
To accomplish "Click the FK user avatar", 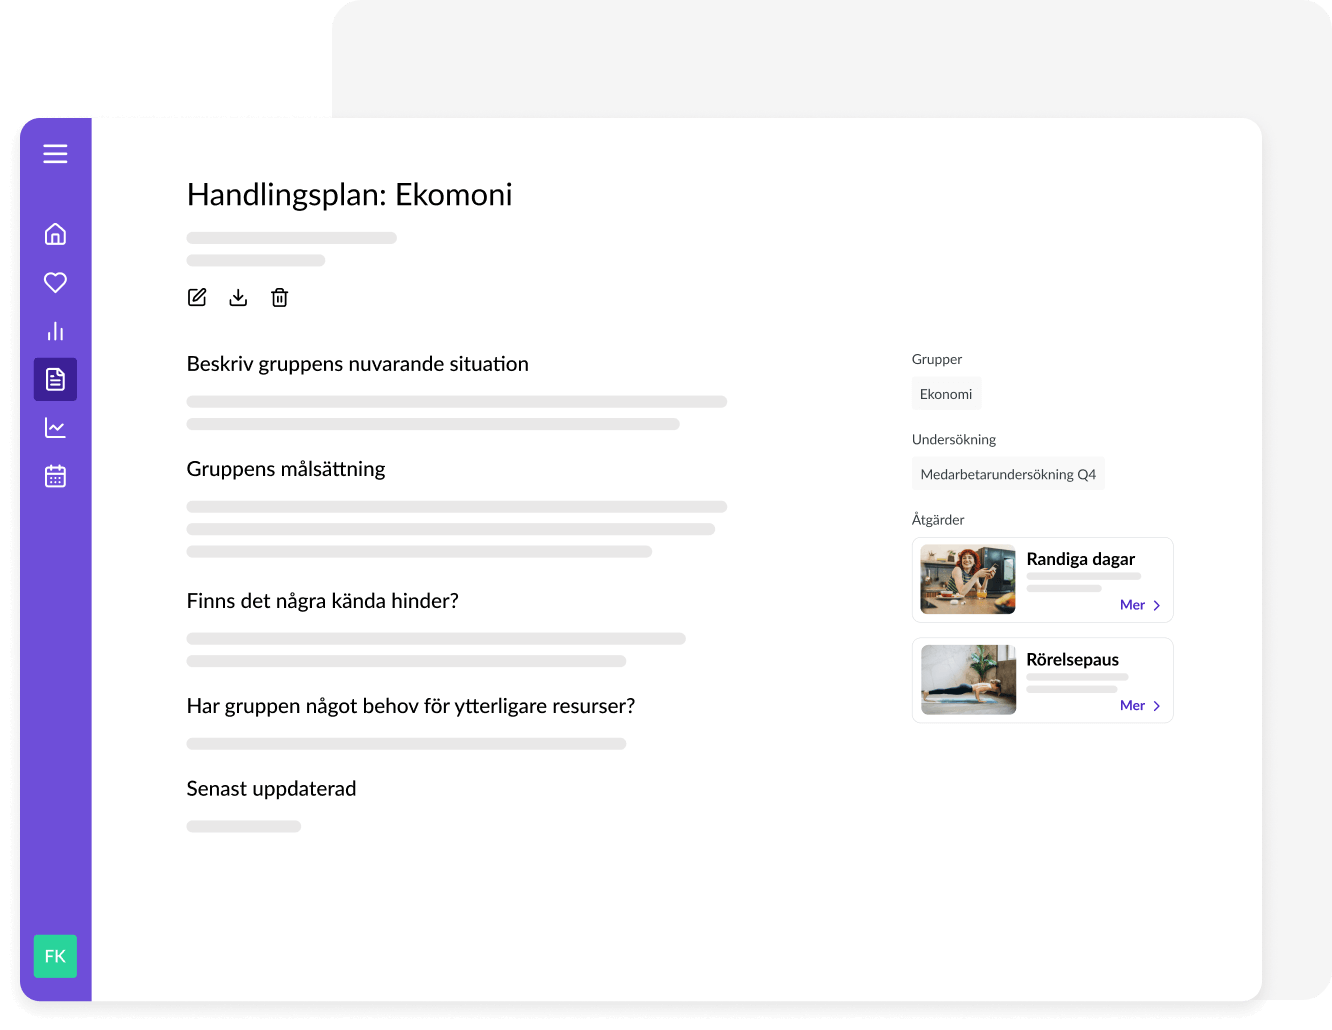I will click(55, 956).
